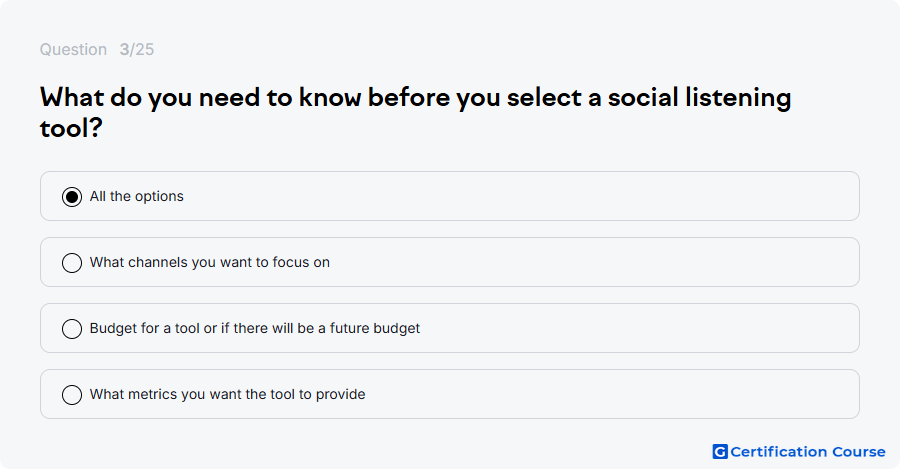Click the 'Budget for a tool' answer label

(255, 328)
